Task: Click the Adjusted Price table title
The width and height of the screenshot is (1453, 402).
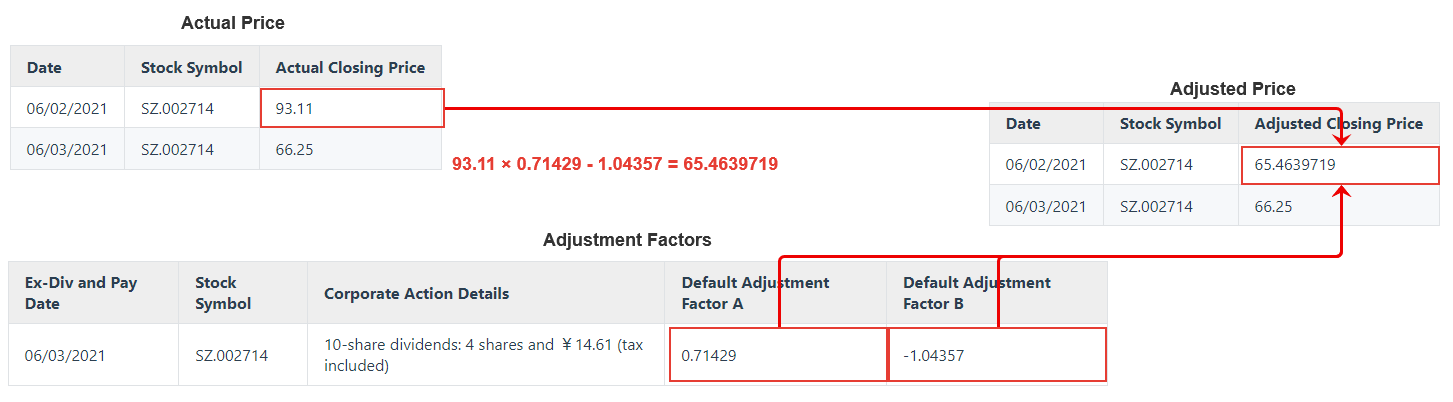Action: (x=1232, y=89)
